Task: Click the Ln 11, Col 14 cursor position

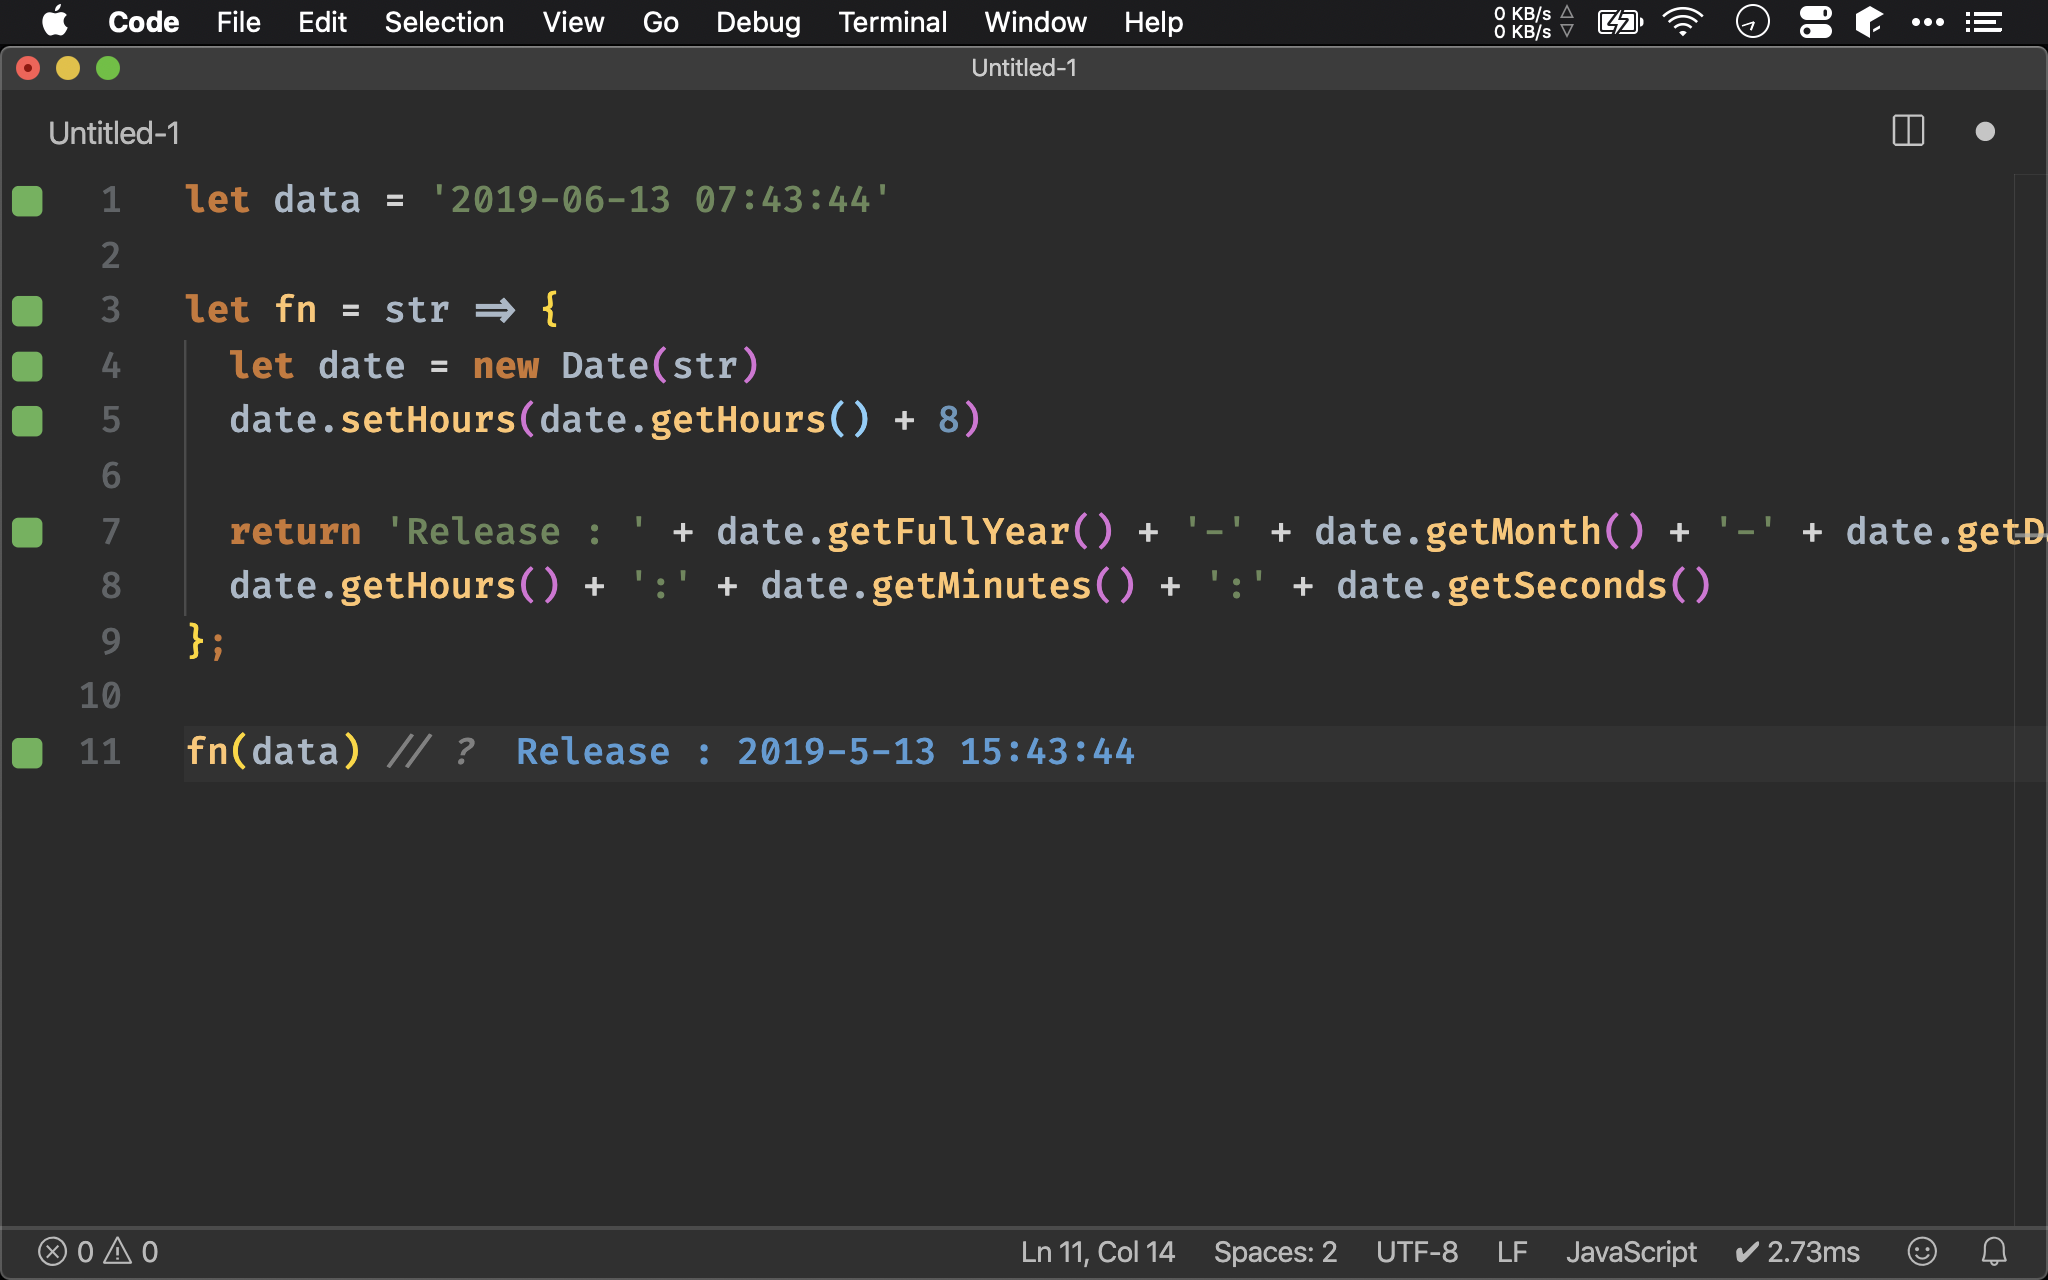Action: point(1097,1252)
